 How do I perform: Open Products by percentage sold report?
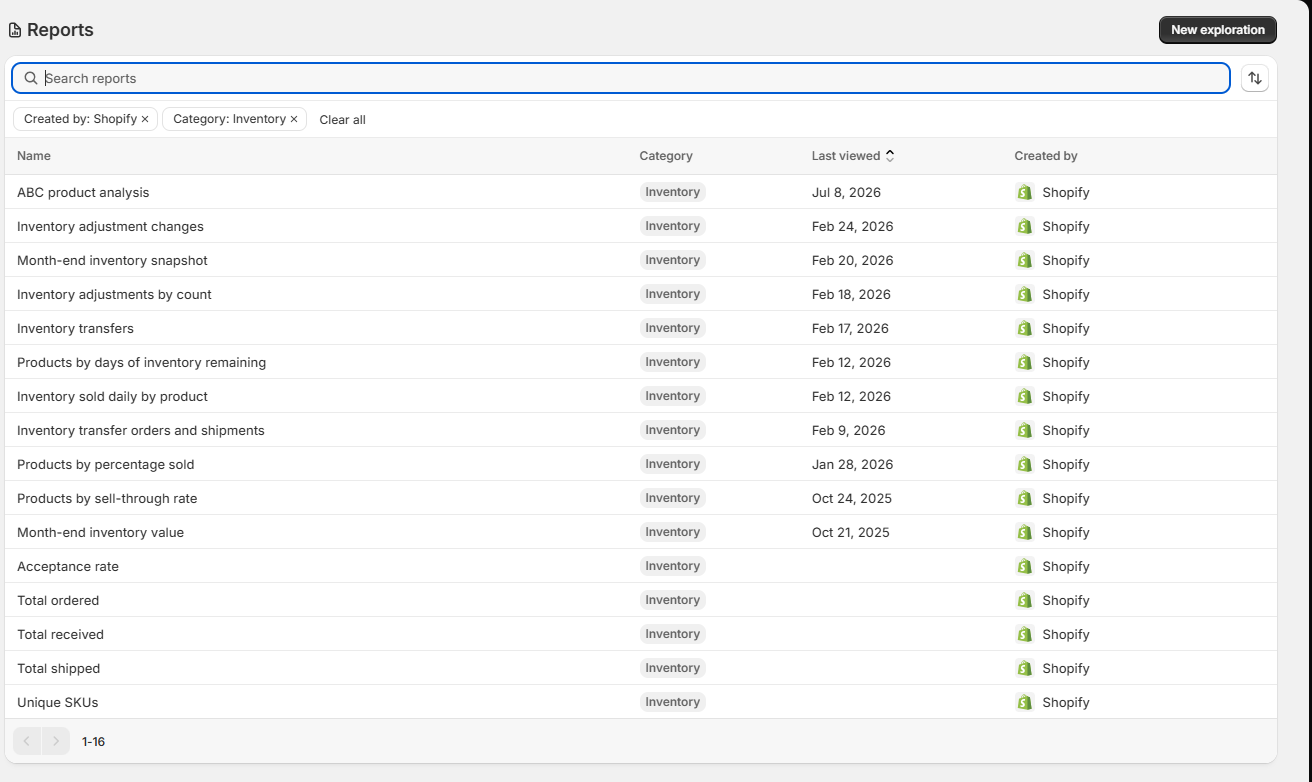[106, 464]
